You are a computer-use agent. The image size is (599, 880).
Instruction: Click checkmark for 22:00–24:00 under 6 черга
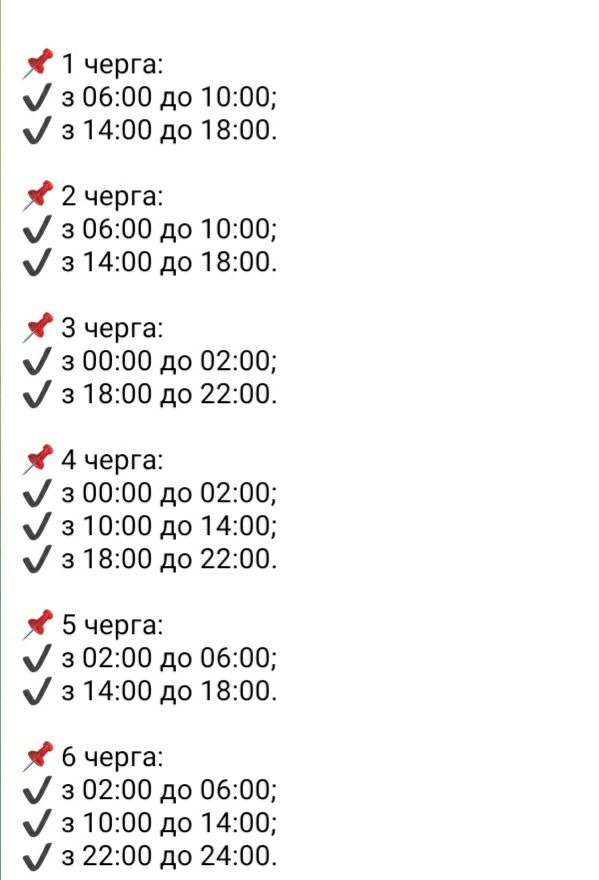37,856
